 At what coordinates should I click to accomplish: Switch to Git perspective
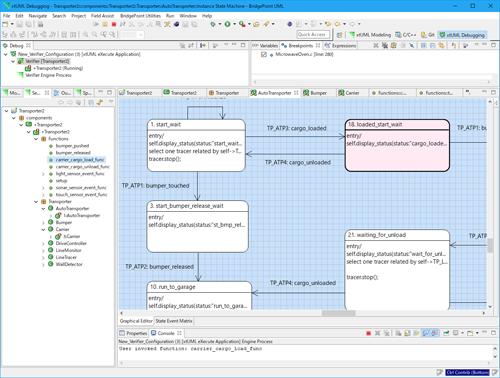tap(428, 35)
